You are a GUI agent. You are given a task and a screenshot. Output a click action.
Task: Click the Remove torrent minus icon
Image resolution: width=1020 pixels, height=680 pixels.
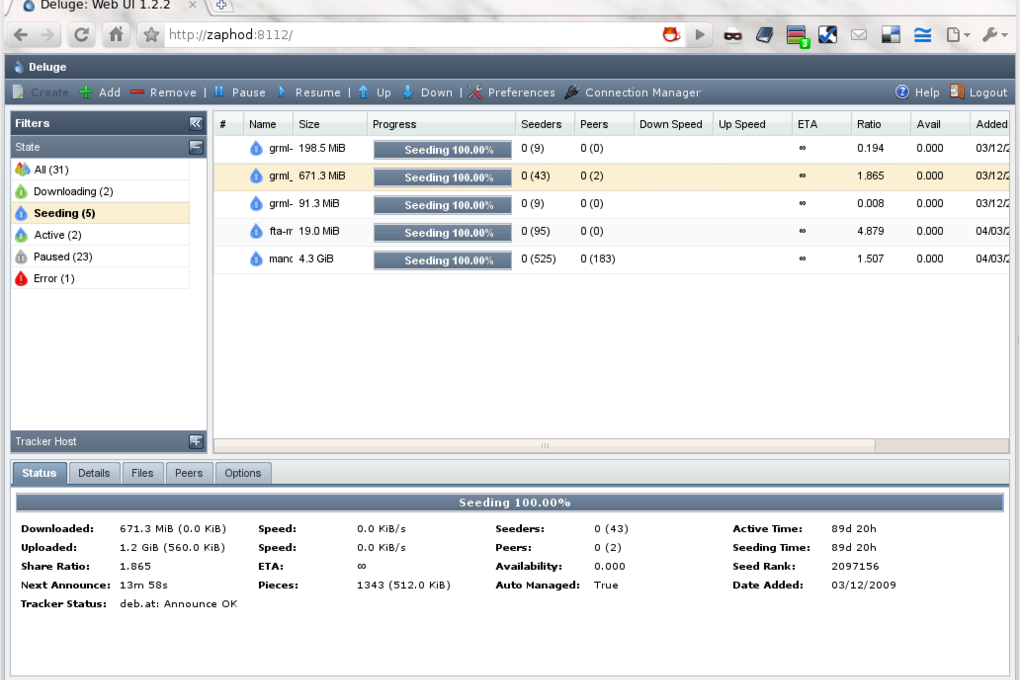(x=137, y=92)
